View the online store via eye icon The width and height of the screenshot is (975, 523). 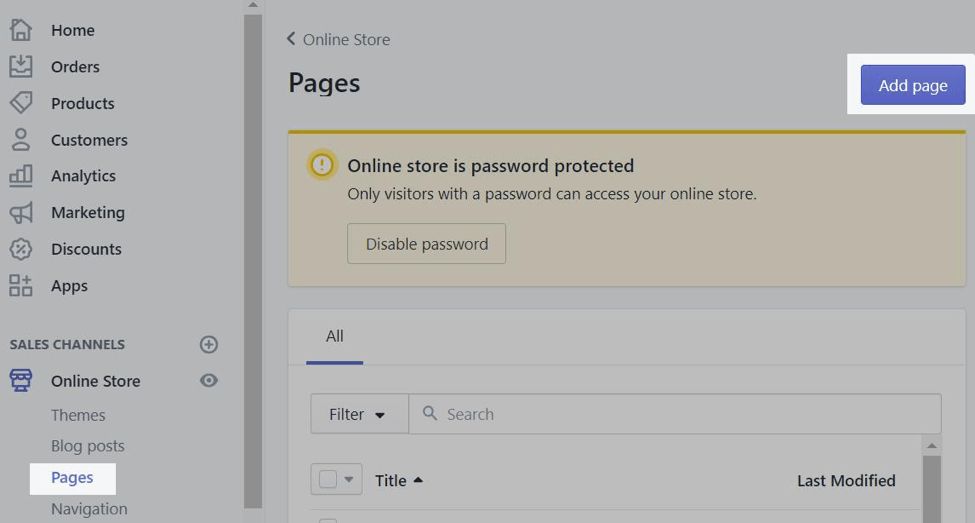tap(208, 380)
